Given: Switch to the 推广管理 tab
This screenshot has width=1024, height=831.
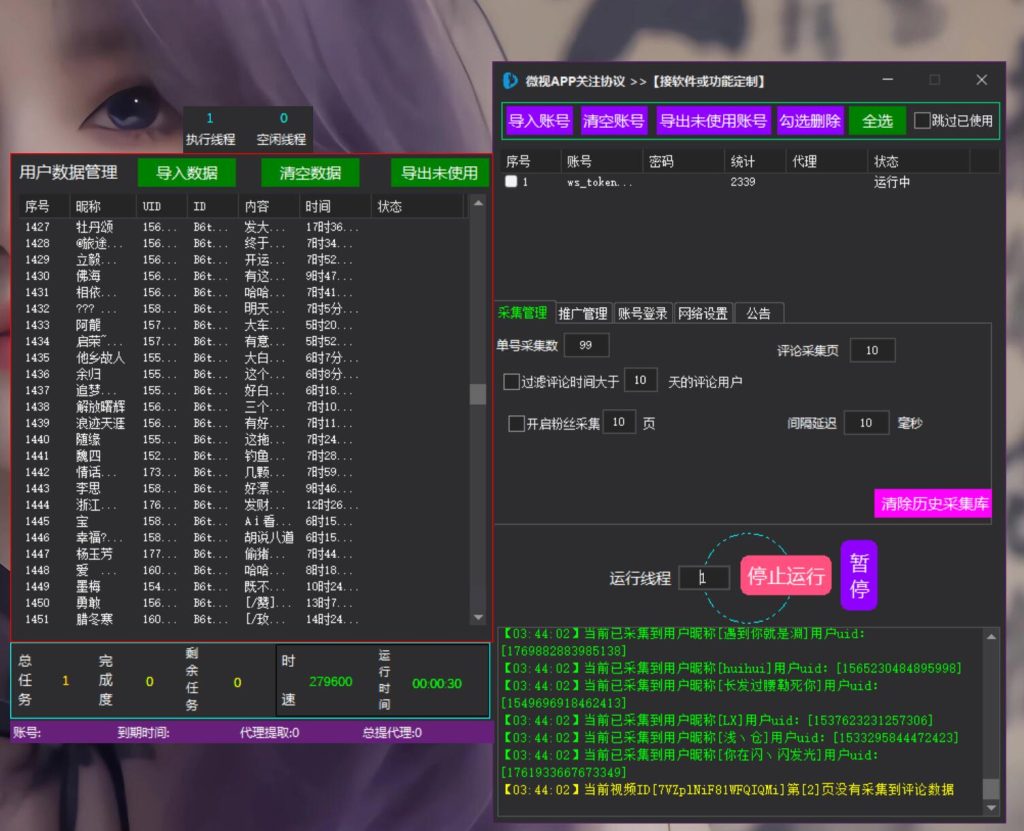Looking at the screenshot, I should click(x=583, y=314).
